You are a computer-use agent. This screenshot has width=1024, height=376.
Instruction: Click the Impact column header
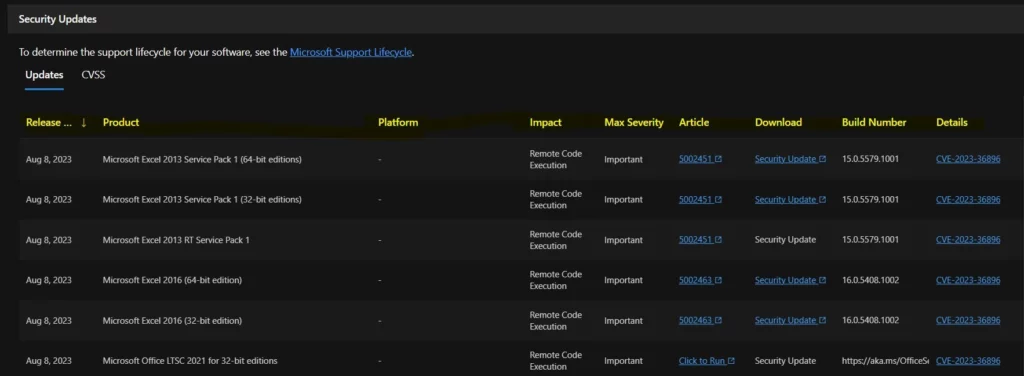click(x=545, y=122)
